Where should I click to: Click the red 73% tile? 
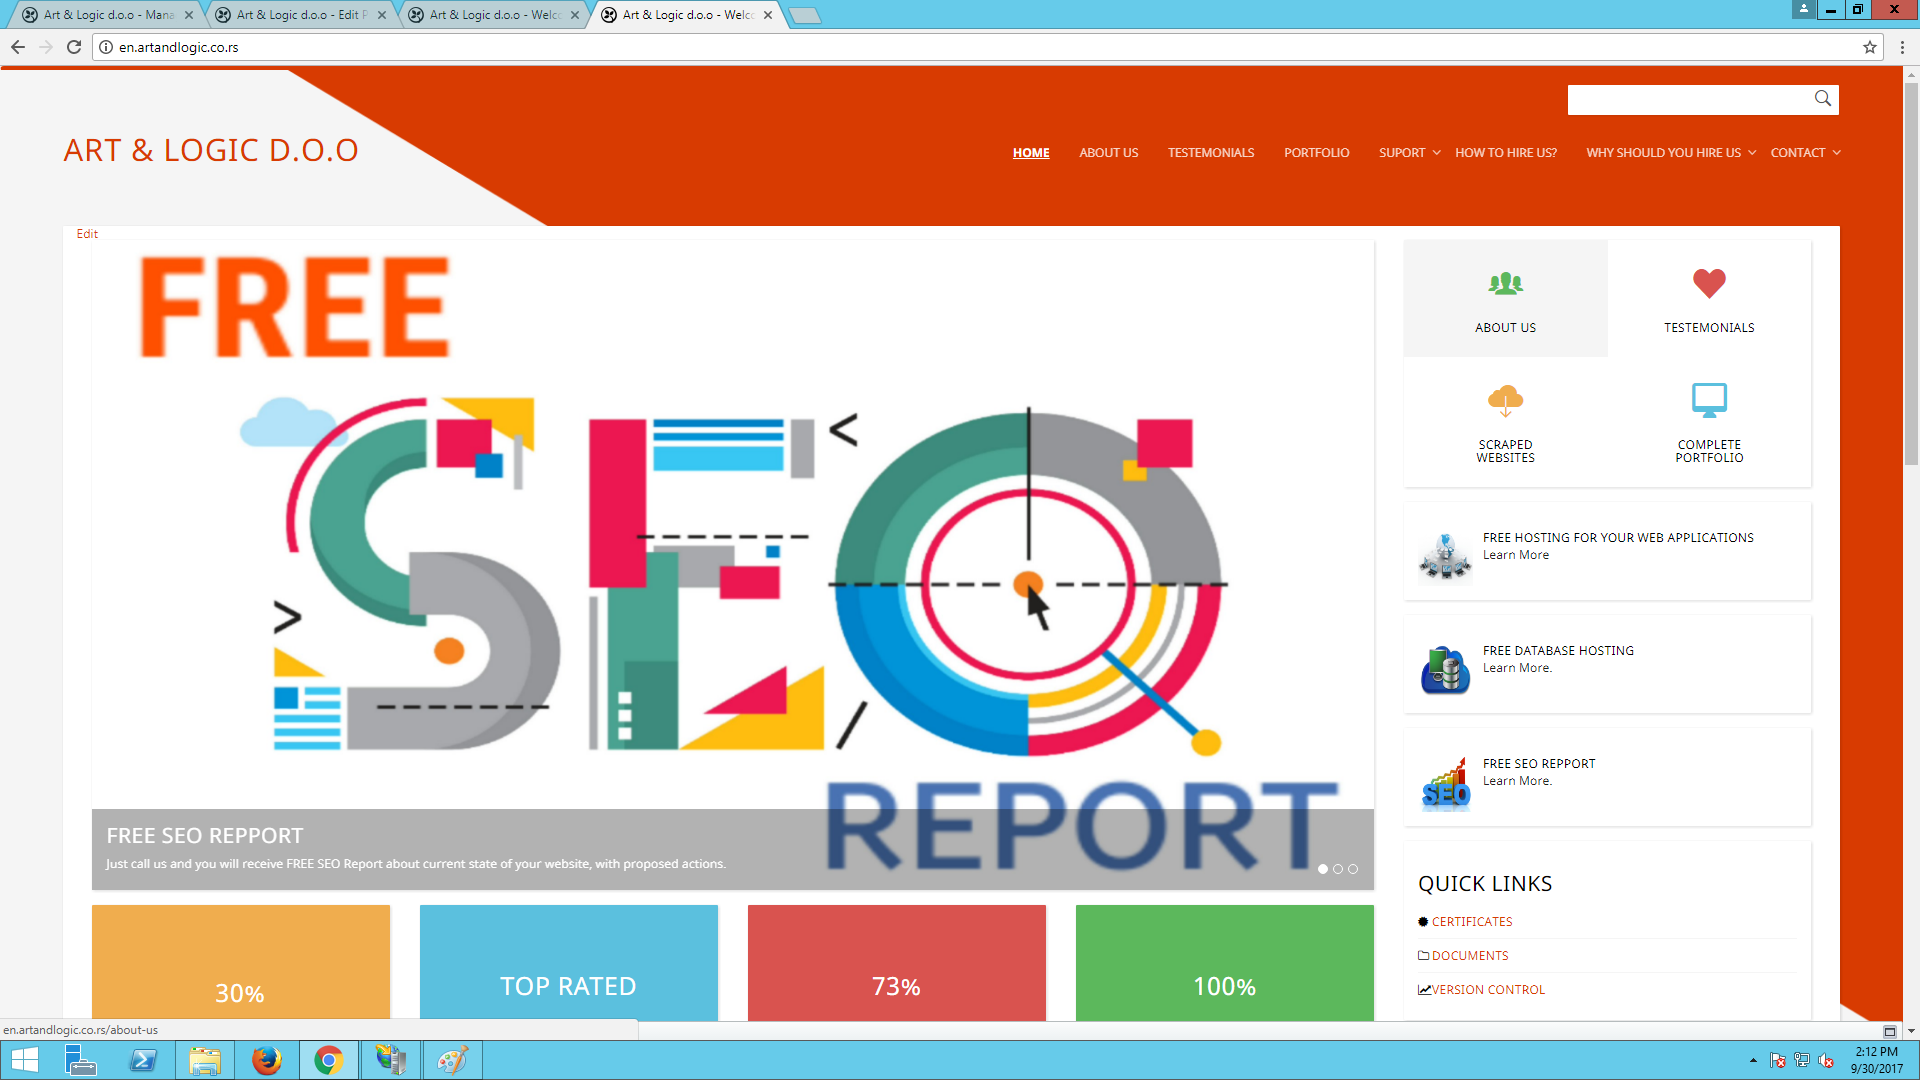point(896,963)
